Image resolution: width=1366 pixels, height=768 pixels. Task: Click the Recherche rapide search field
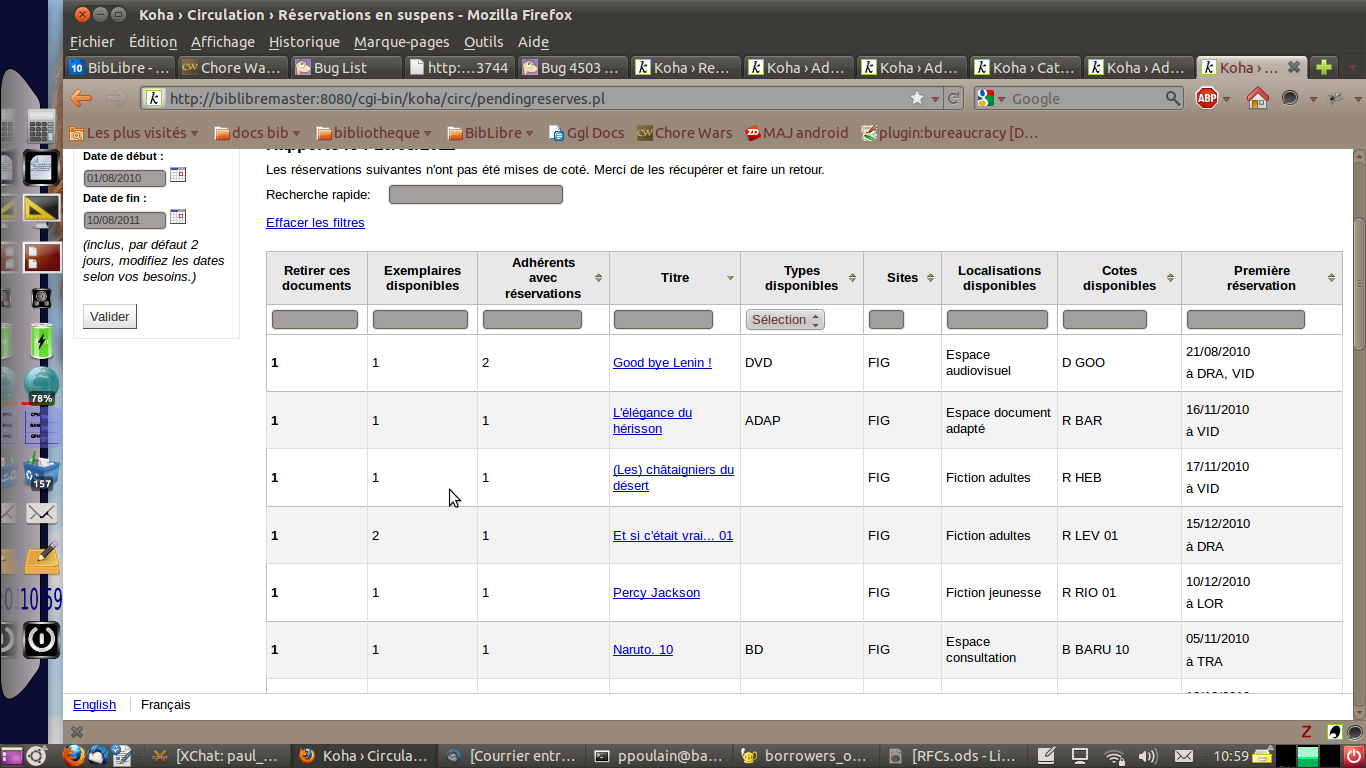point(475,195)
